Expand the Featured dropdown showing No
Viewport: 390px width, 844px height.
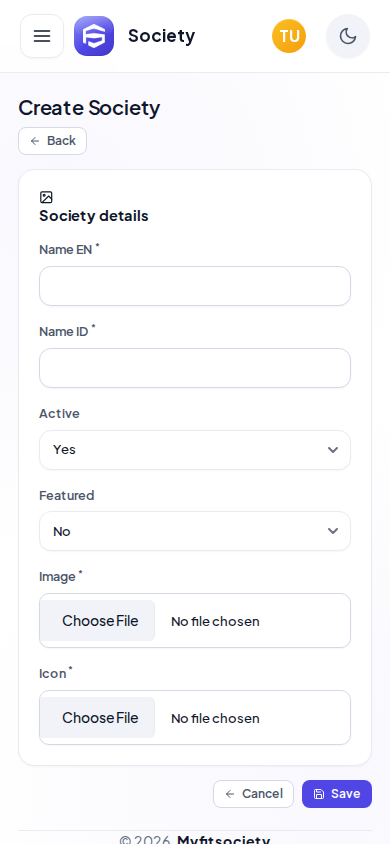[x=195, y=531]
